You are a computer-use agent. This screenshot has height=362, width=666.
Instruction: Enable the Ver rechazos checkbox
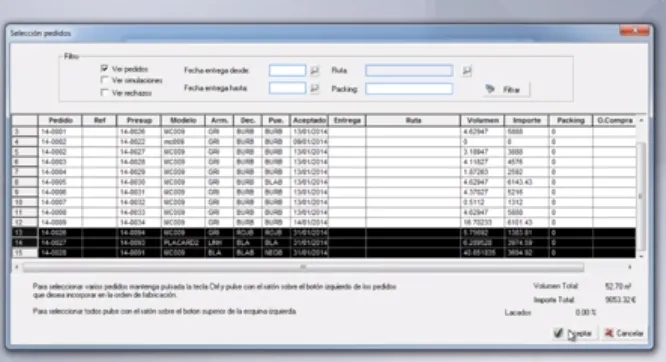[104, 93]
